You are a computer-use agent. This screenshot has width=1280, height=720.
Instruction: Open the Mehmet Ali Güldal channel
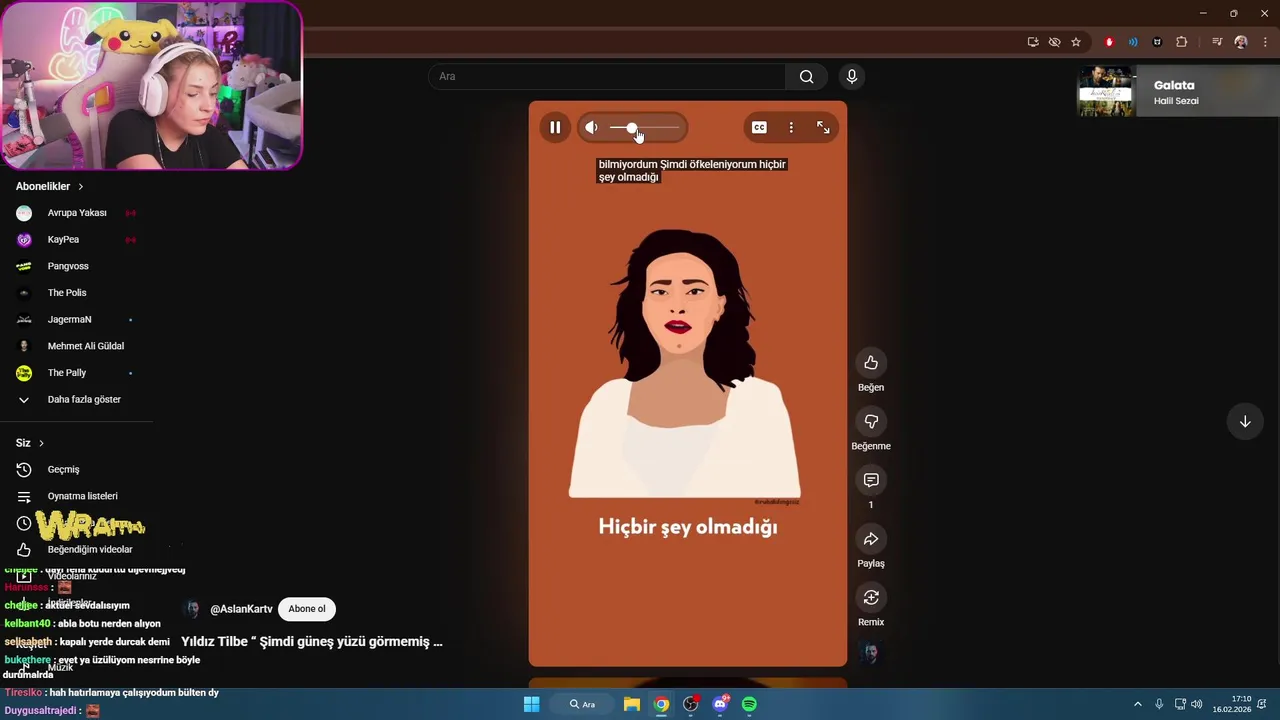76,346
